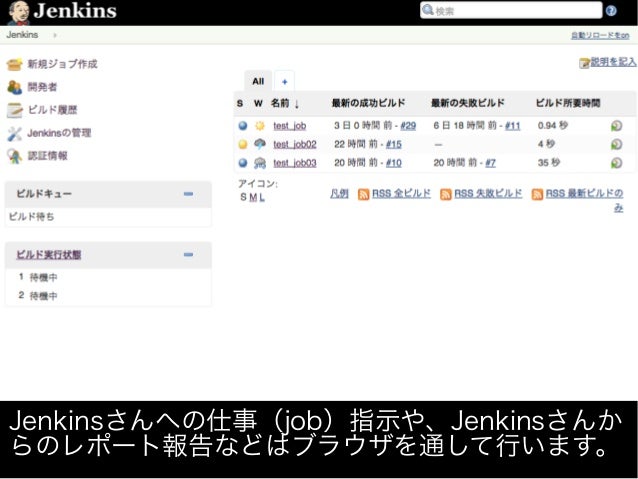Open RSS 全ビルド feed link

click(x=401, y=194)
